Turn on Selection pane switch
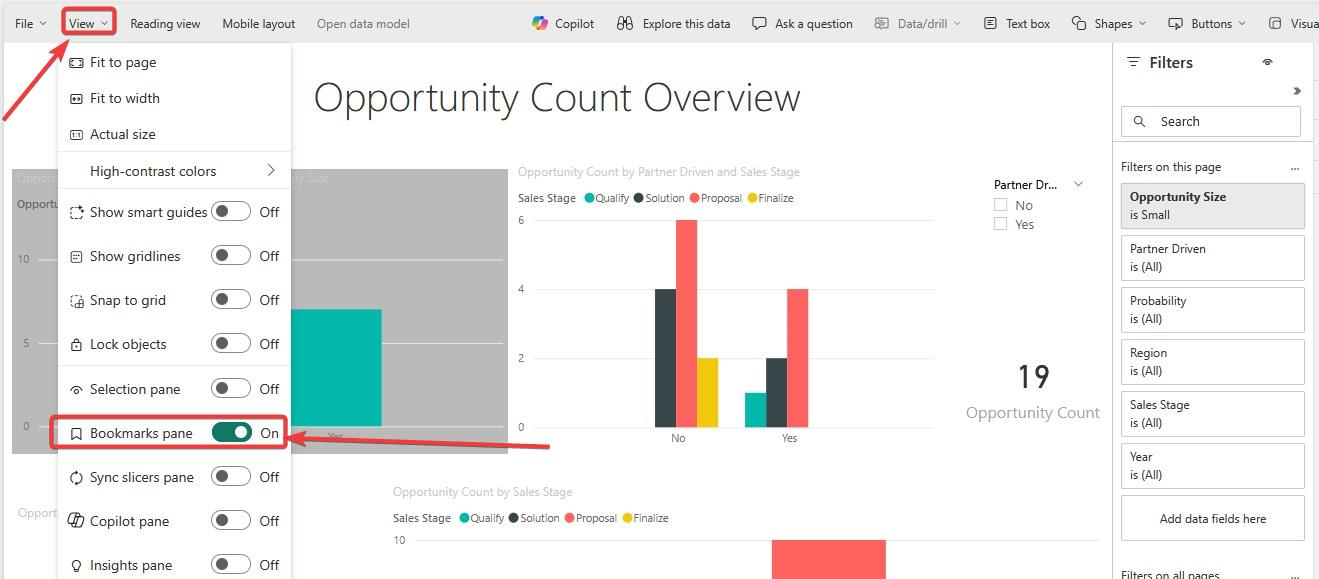Image resolution: width=1319 pixels, height=579 pixels. click(x=231, y=389)
